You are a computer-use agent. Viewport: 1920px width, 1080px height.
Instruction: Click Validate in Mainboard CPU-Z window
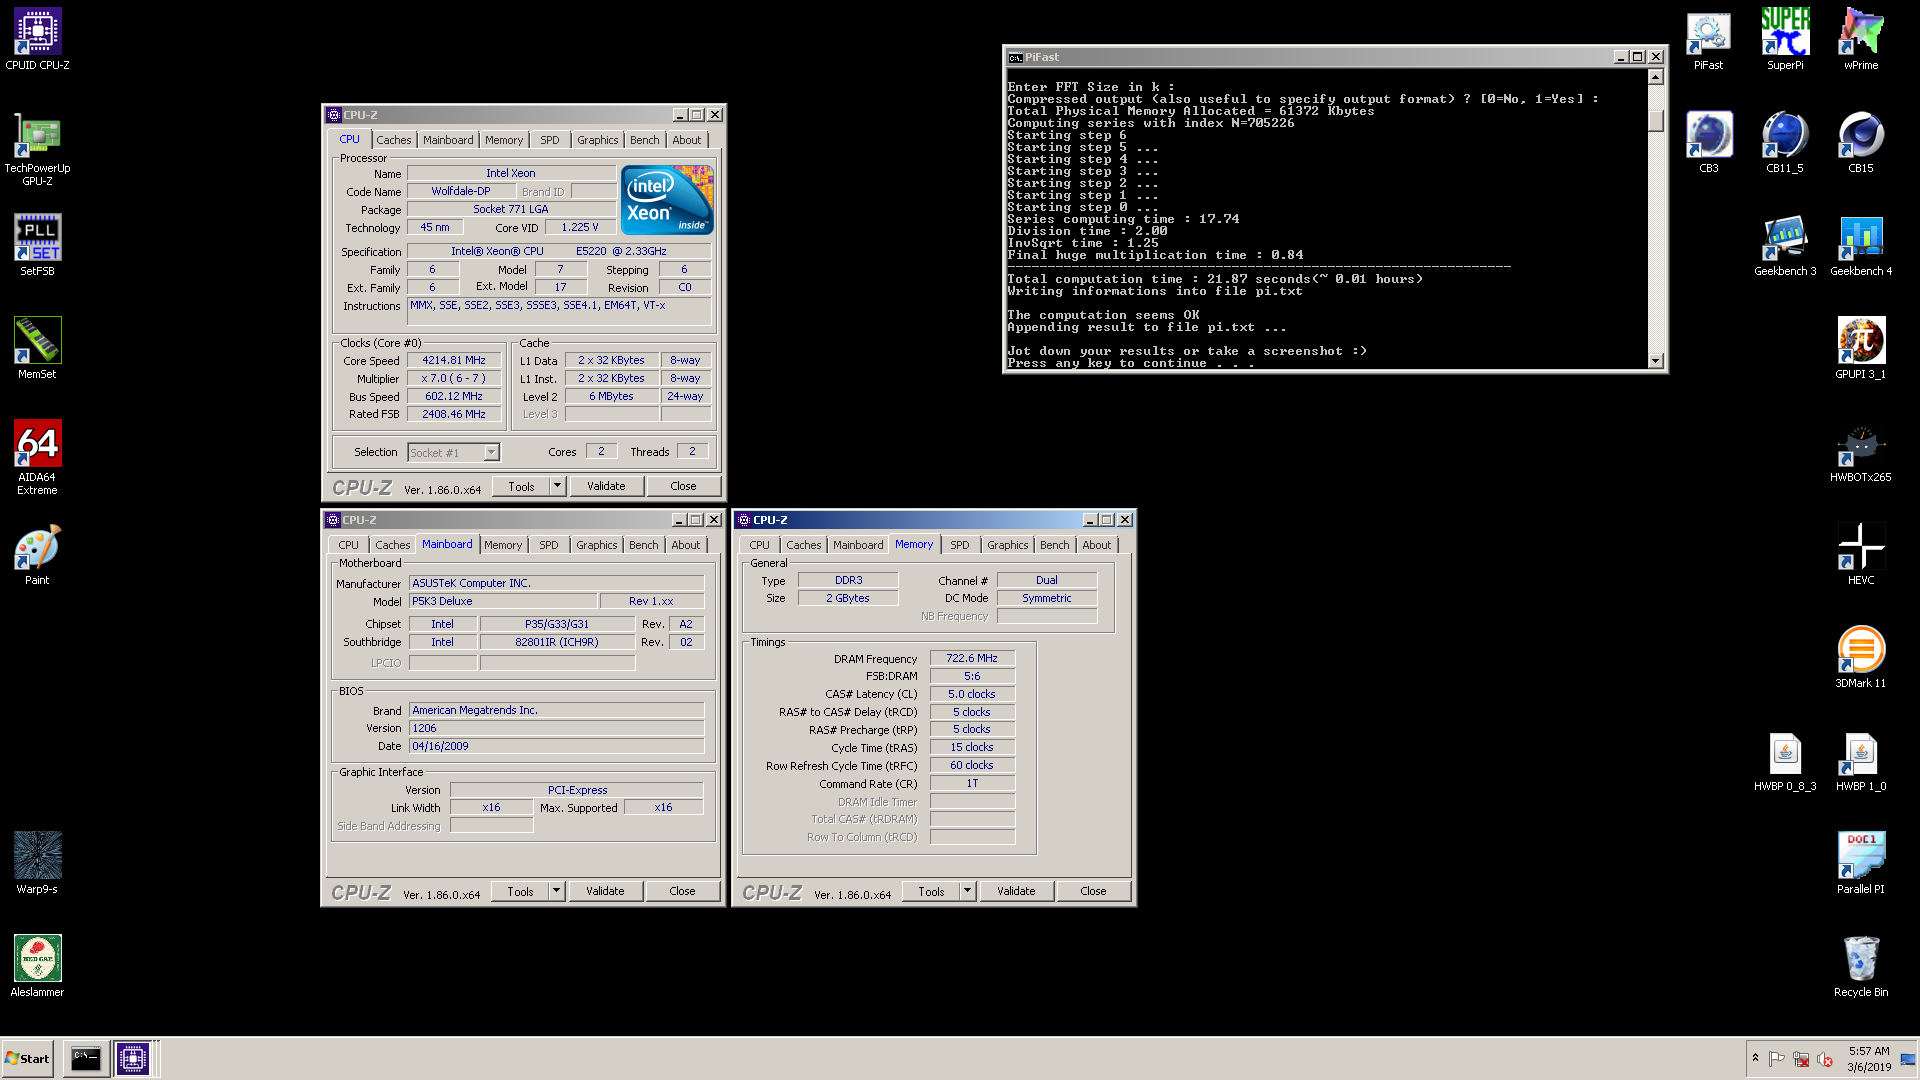tap(605, 891)
